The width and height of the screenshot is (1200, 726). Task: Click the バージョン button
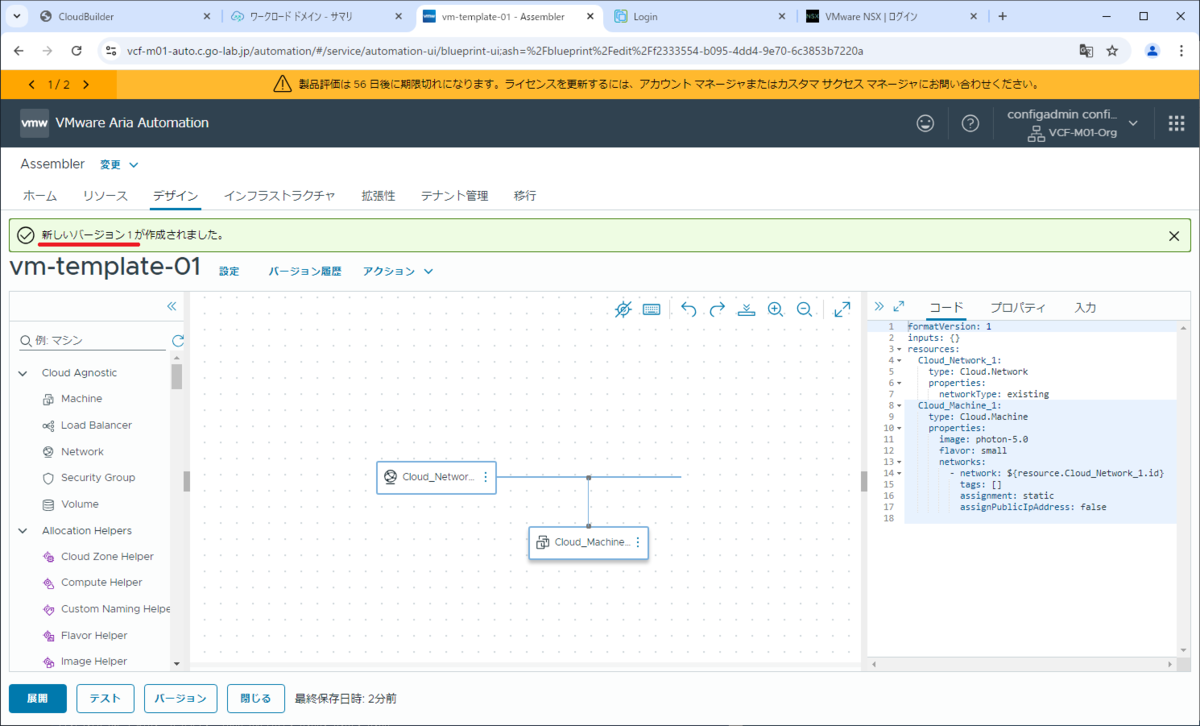(x=180, y=698)
